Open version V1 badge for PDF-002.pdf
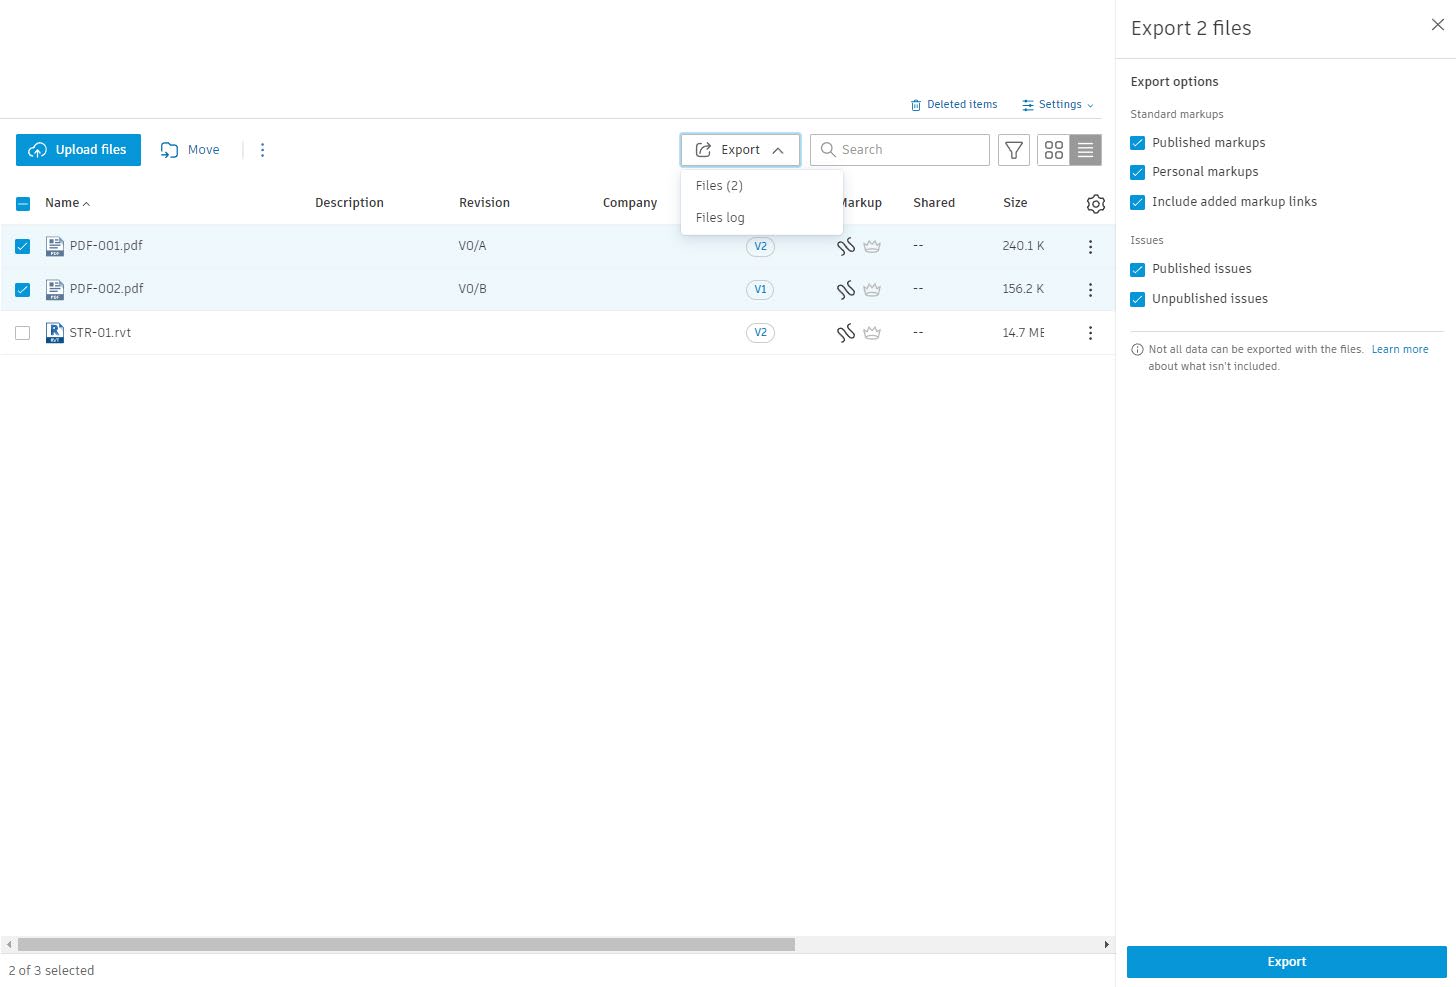 tap(760, 290)
